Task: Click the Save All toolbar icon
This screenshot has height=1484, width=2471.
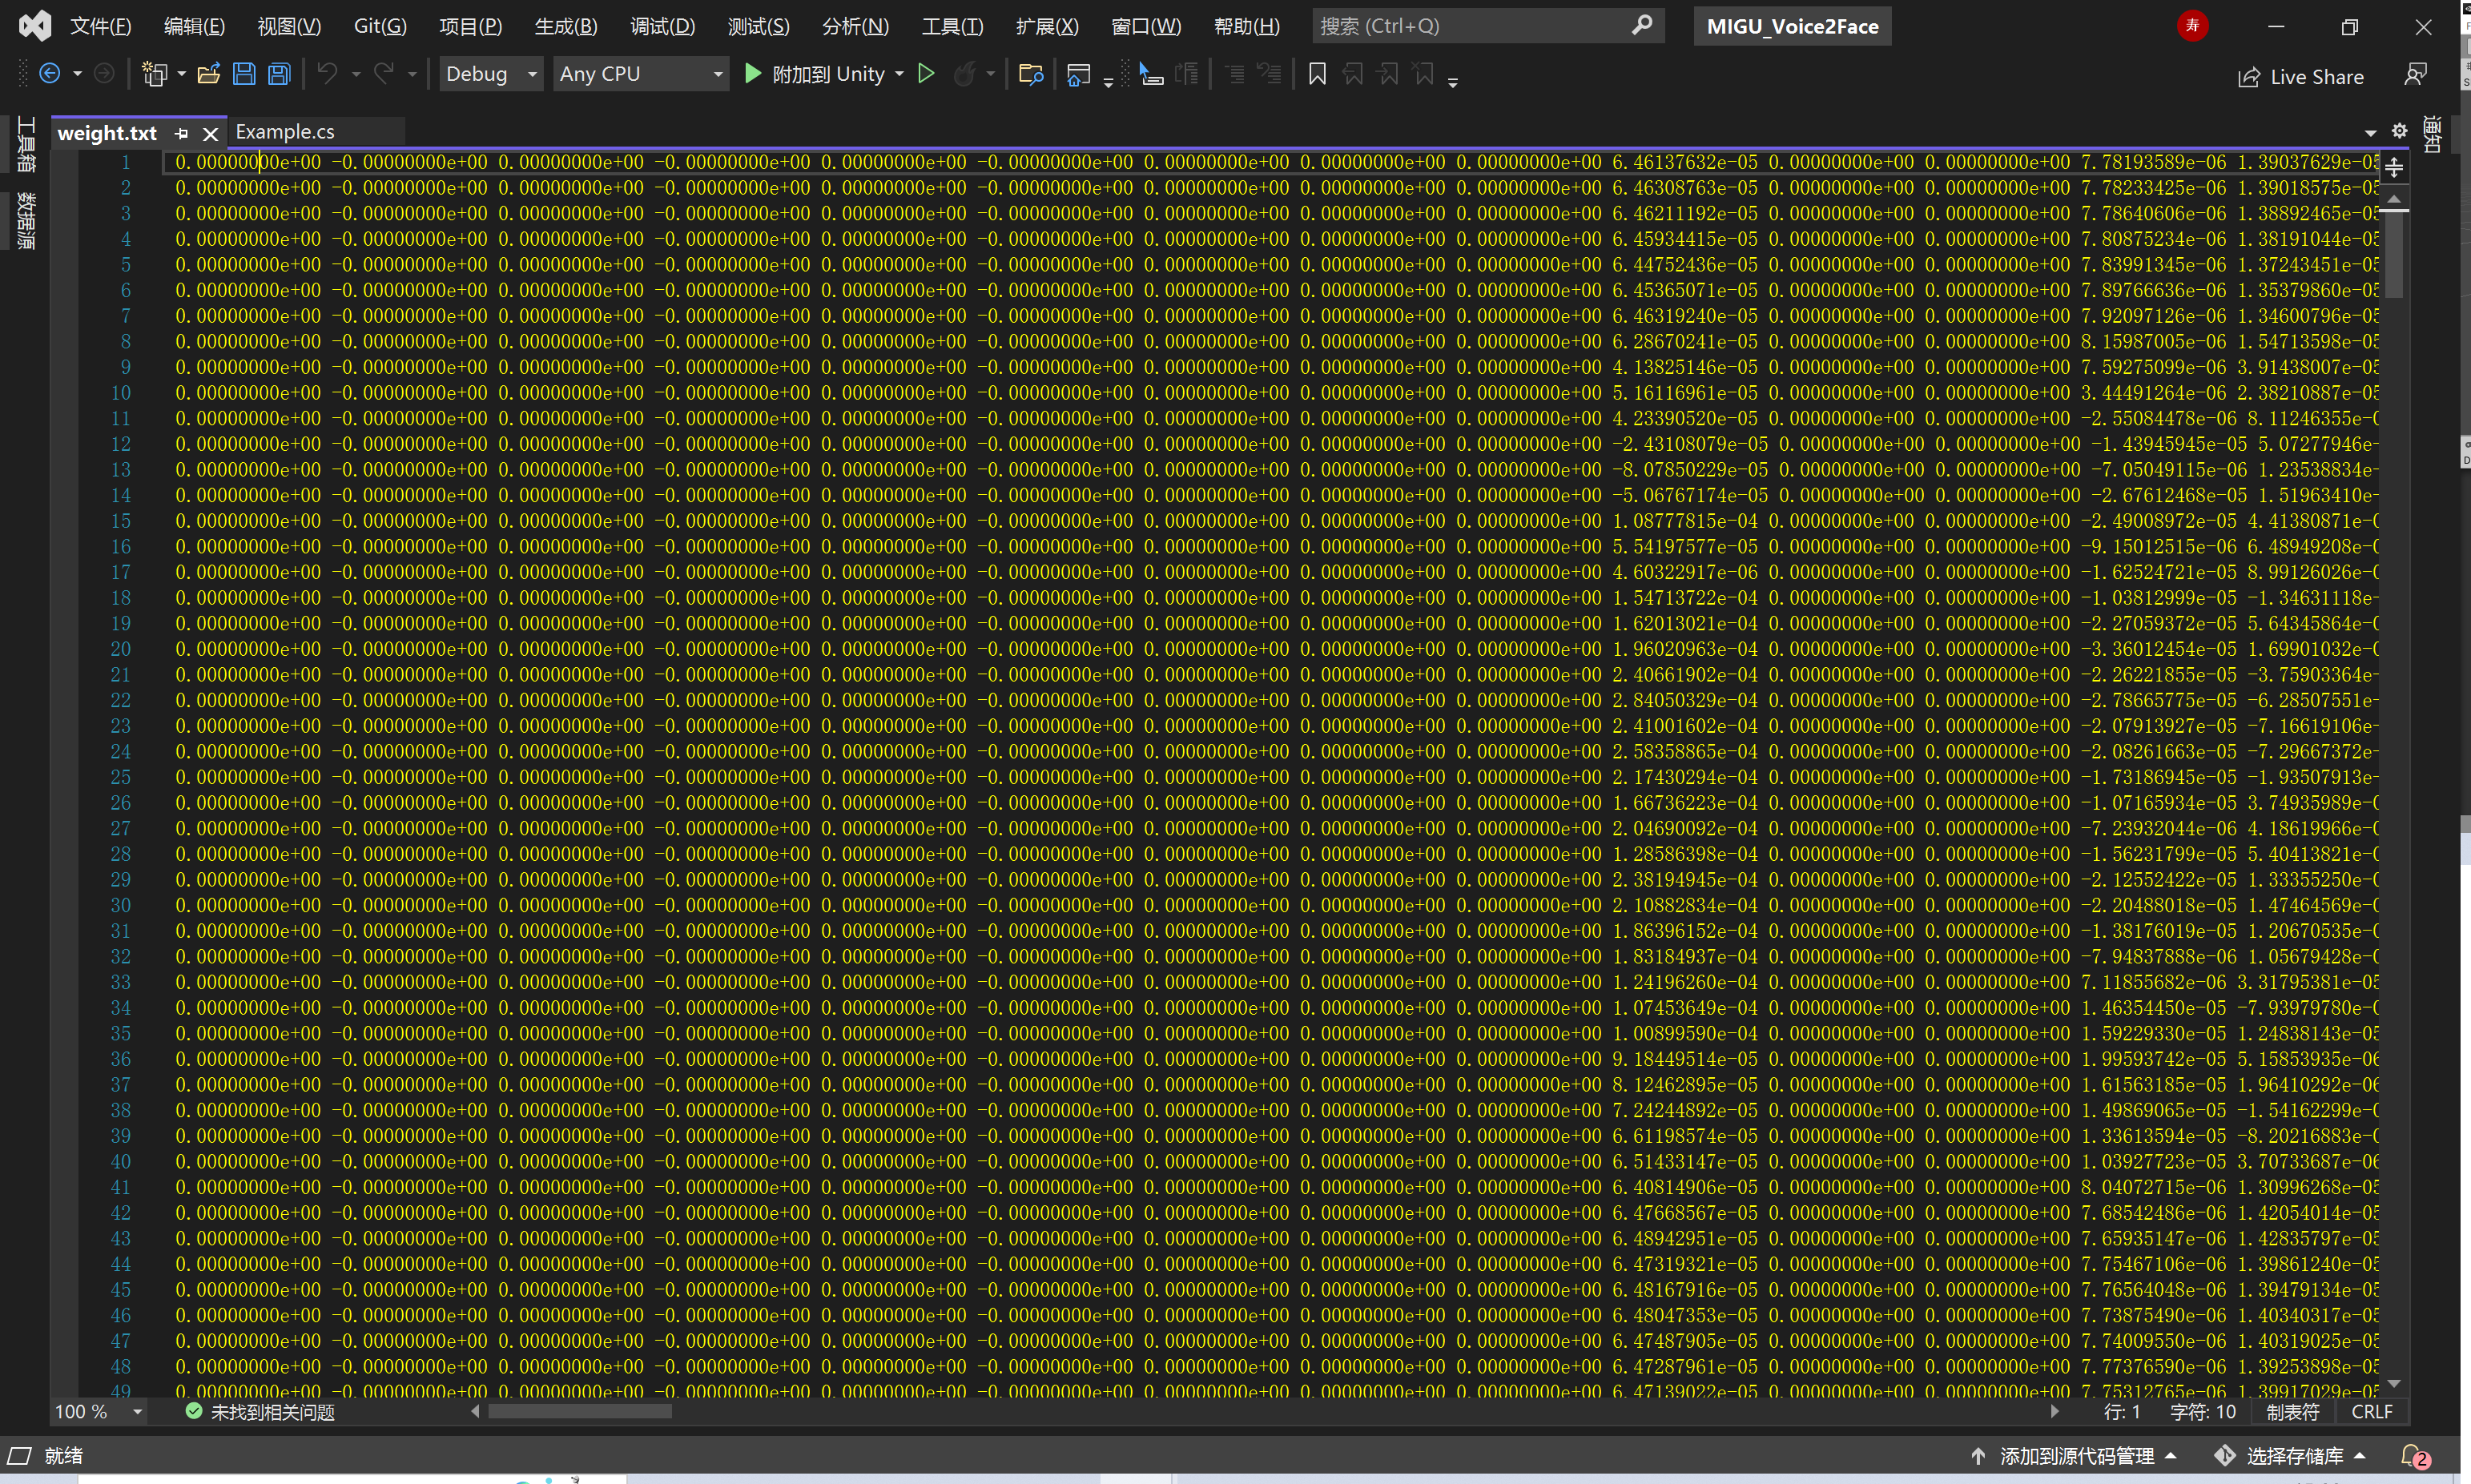Action: click(279, 74)
